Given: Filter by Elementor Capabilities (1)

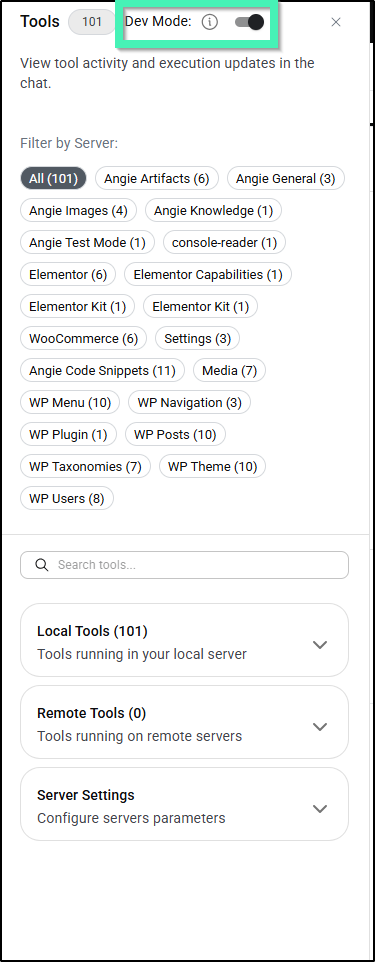Looking at the screenshot, I should (x=207, y=274).
